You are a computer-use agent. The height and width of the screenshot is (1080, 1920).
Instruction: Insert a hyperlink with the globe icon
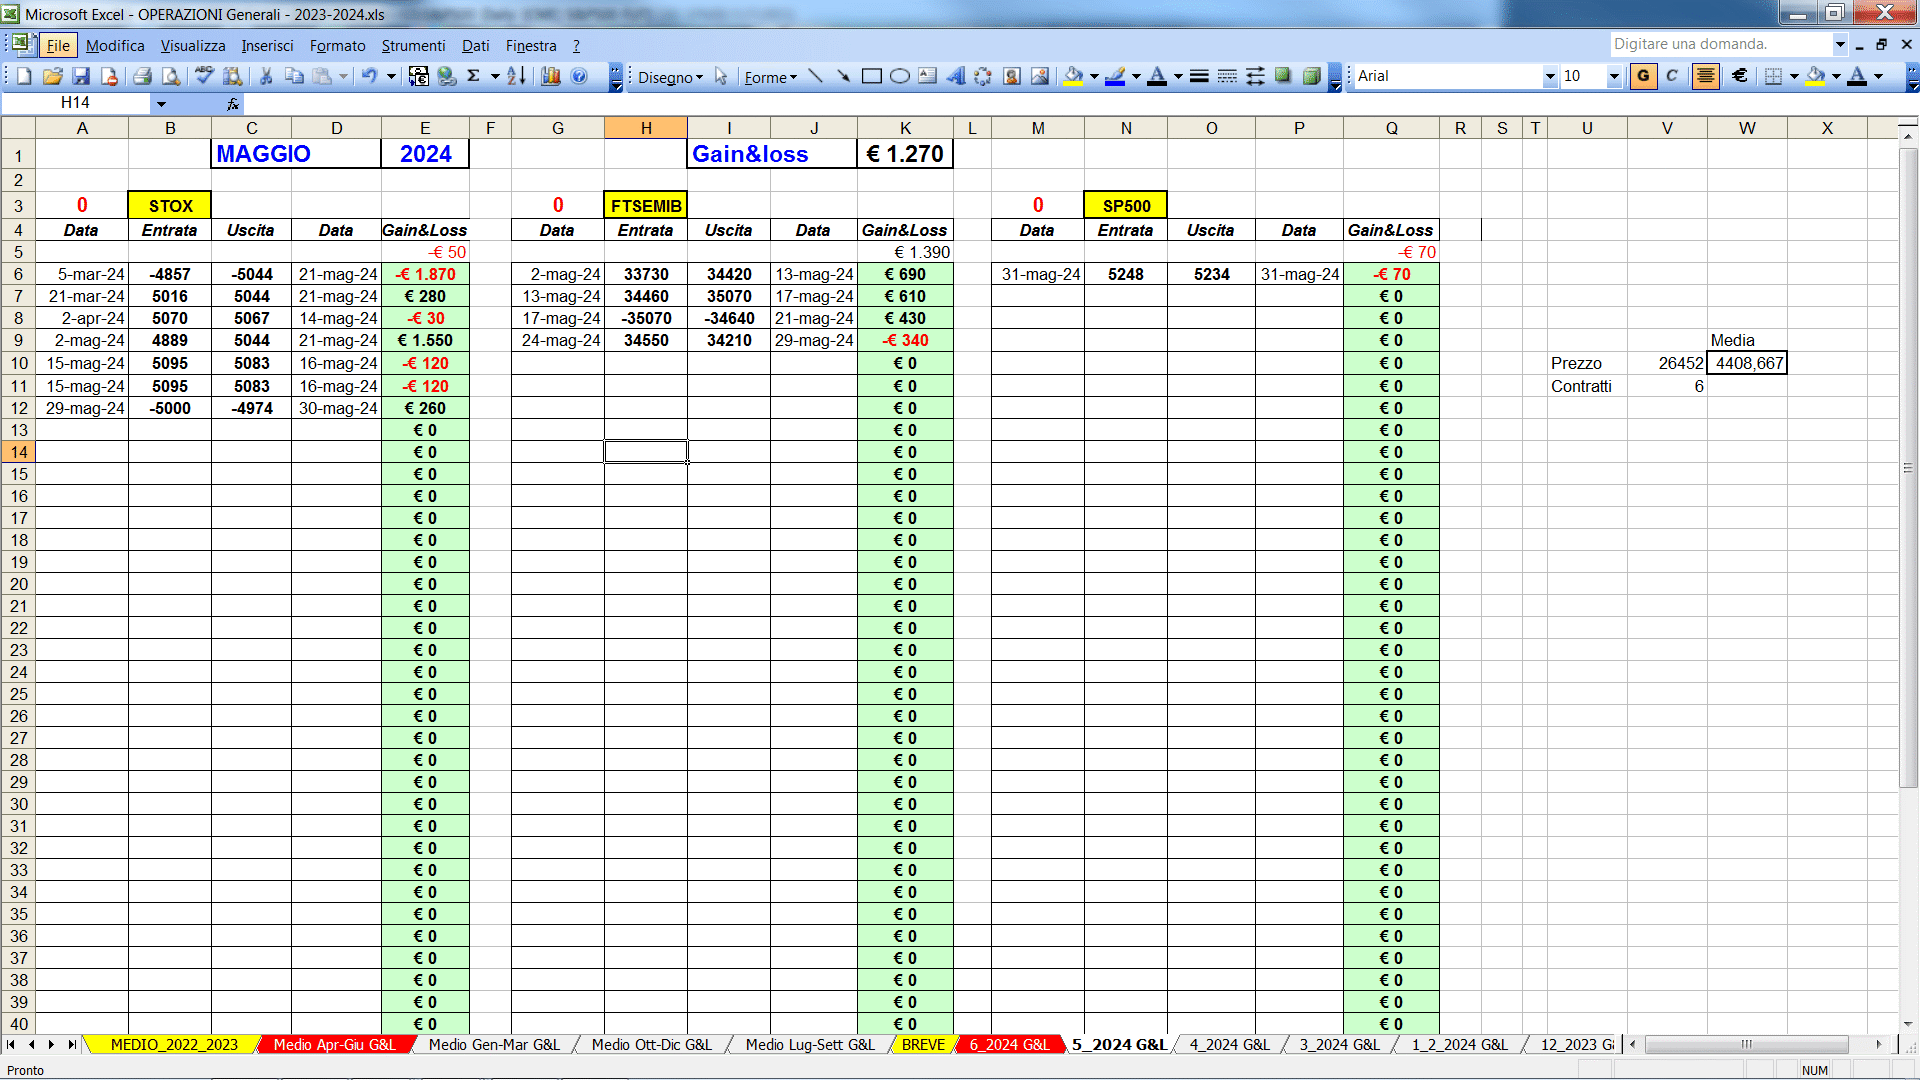pos(447,76)
